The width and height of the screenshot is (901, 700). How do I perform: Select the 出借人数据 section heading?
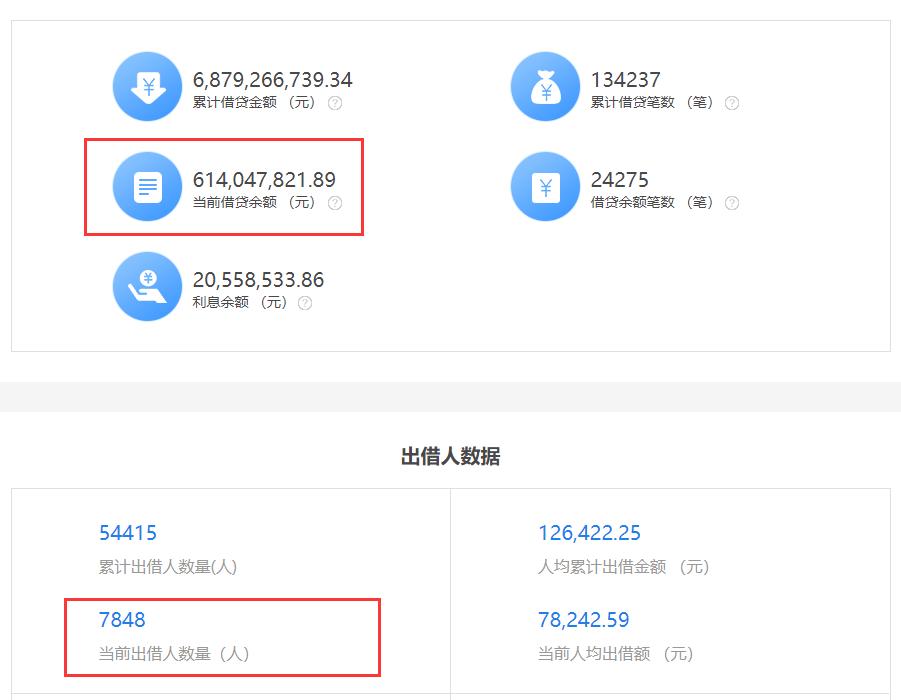click(x=450, y=455)
